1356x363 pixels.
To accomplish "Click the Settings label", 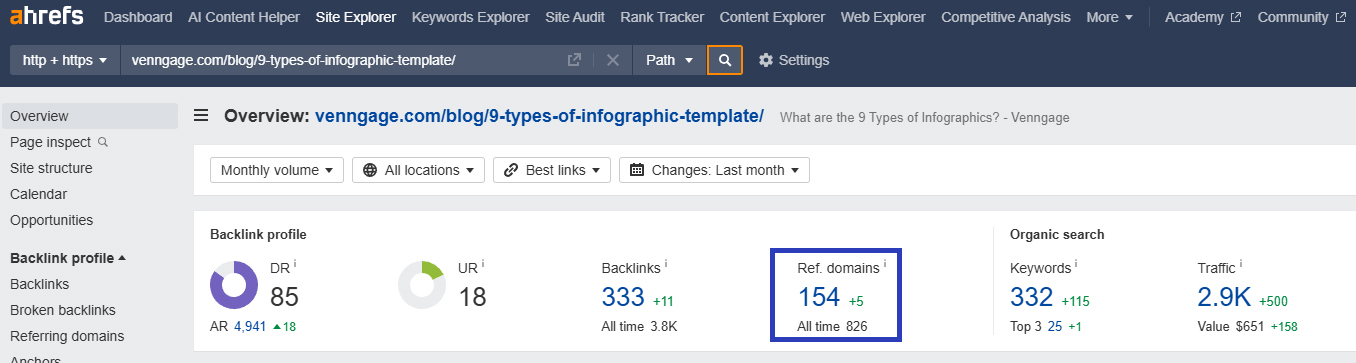I will (x=804, y=60).
